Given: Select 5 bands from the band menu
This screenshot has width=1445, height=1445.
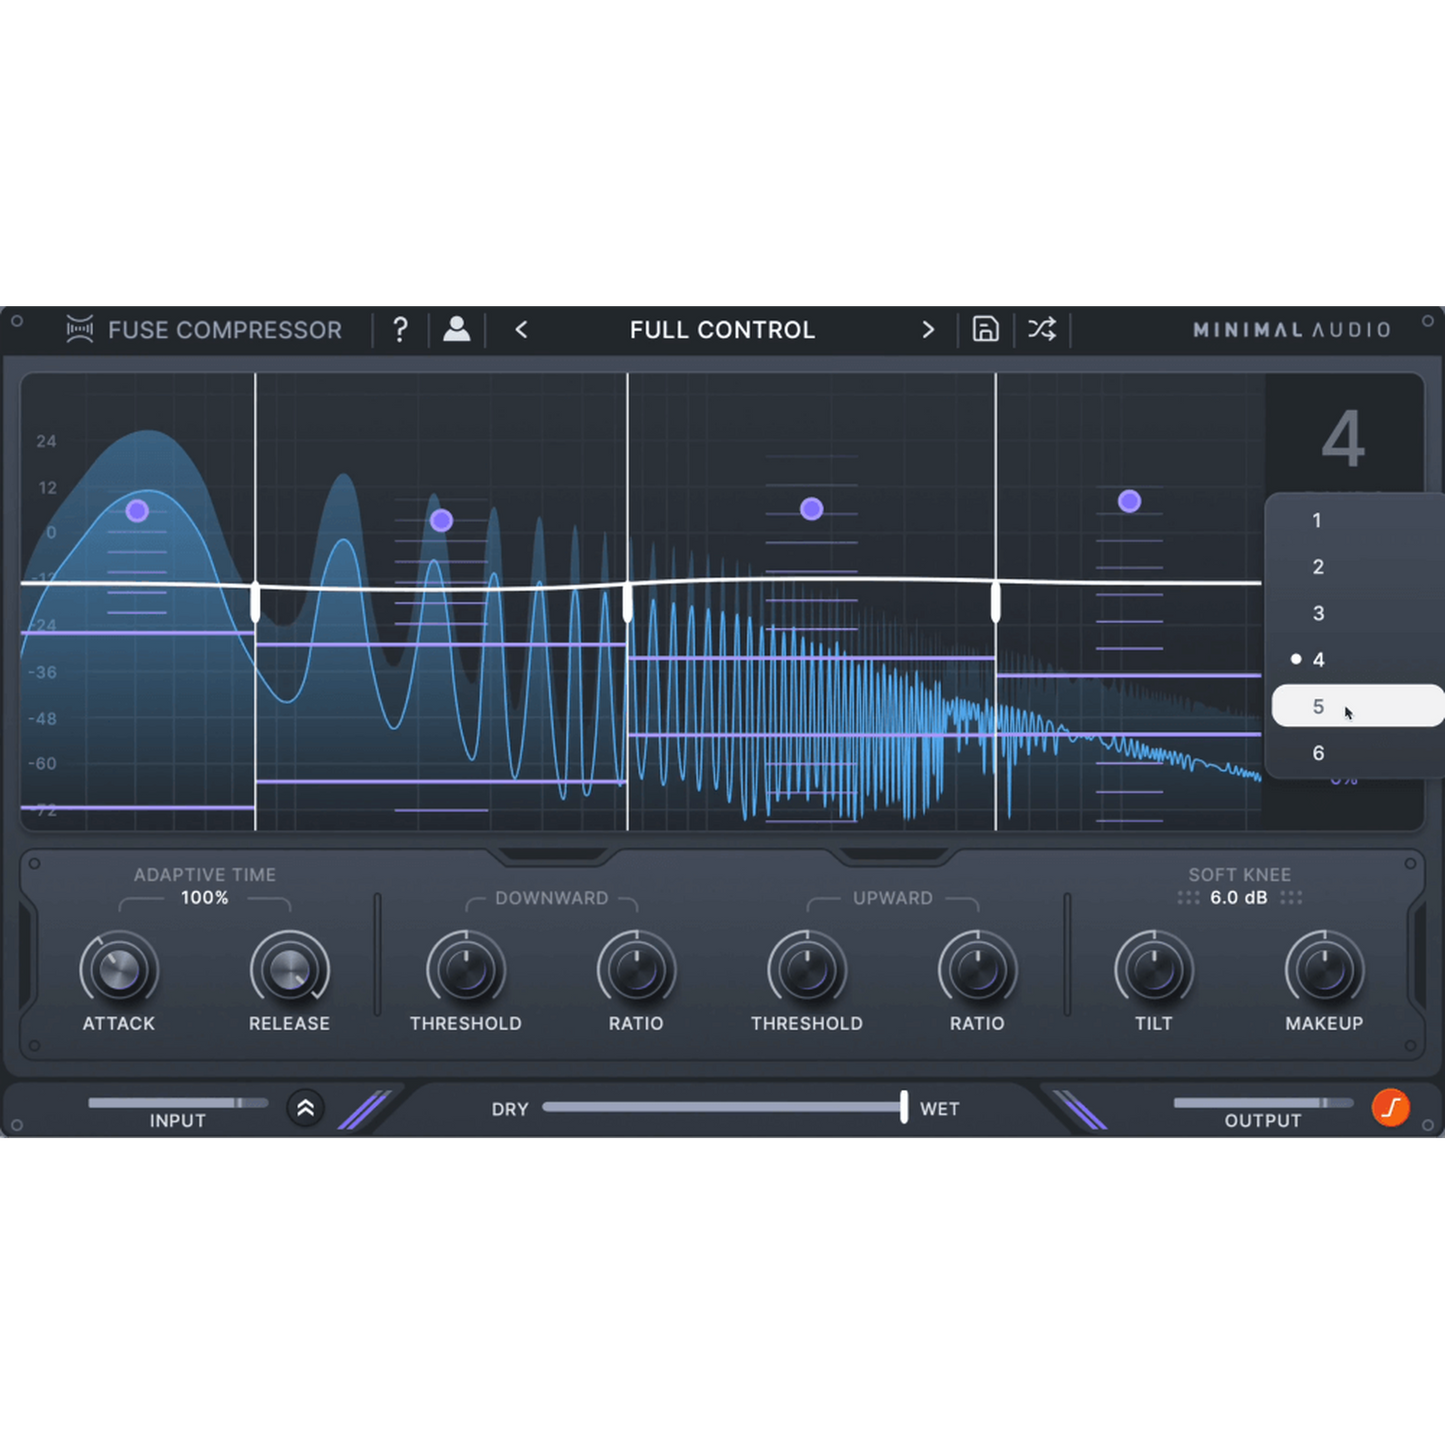Looking at the screenshot, I should click(1318, 707).
